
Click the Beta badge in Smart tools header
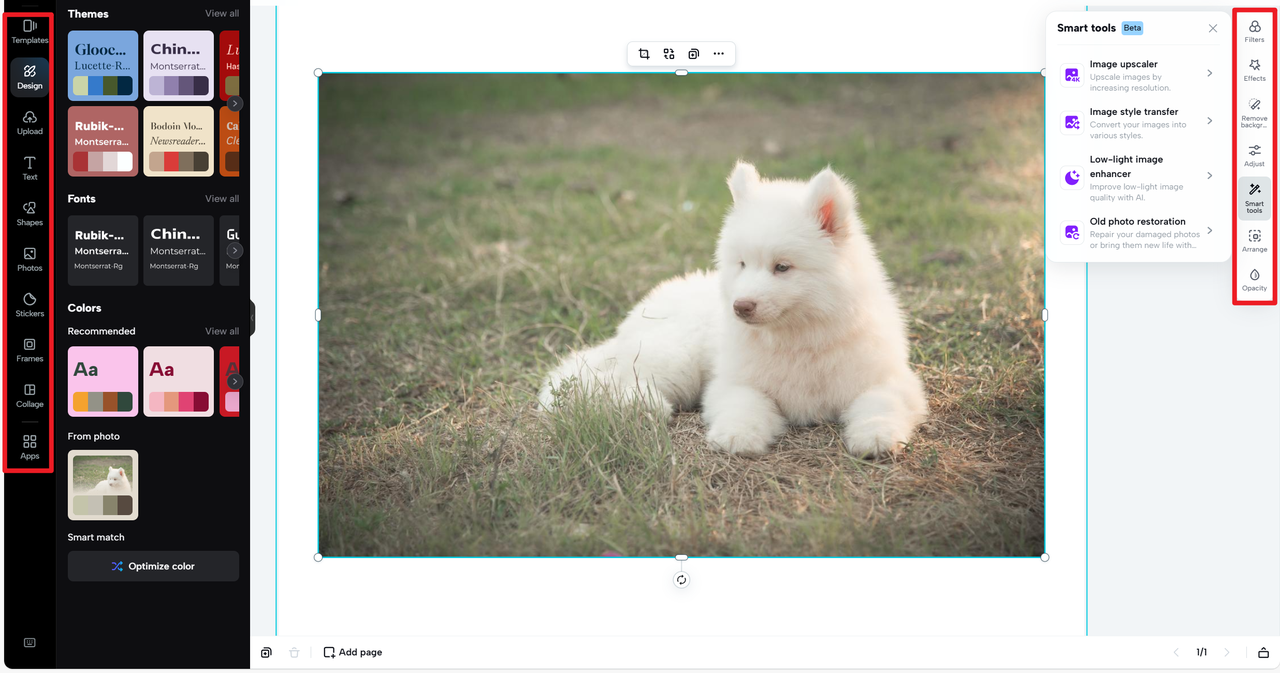click(1132, 28)
